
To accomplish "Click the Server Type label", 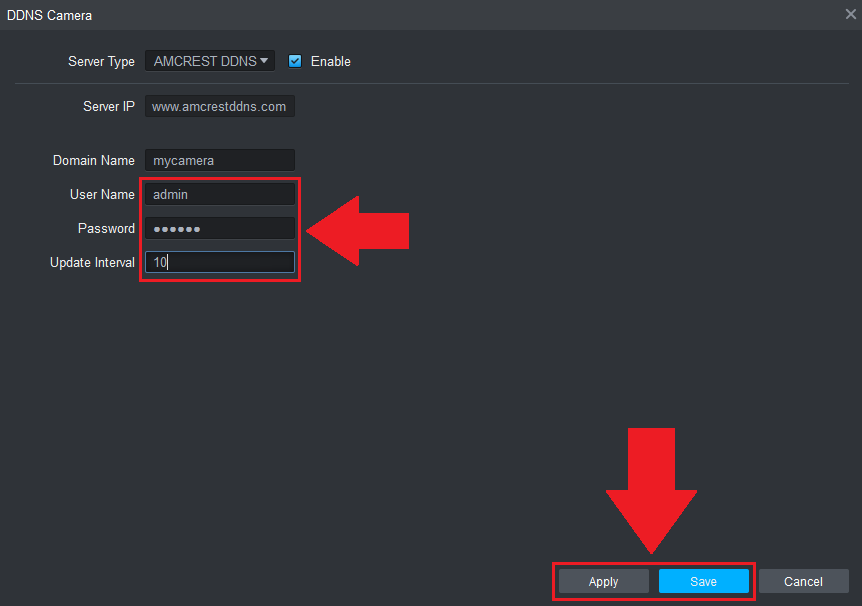I will click(101, 61).
